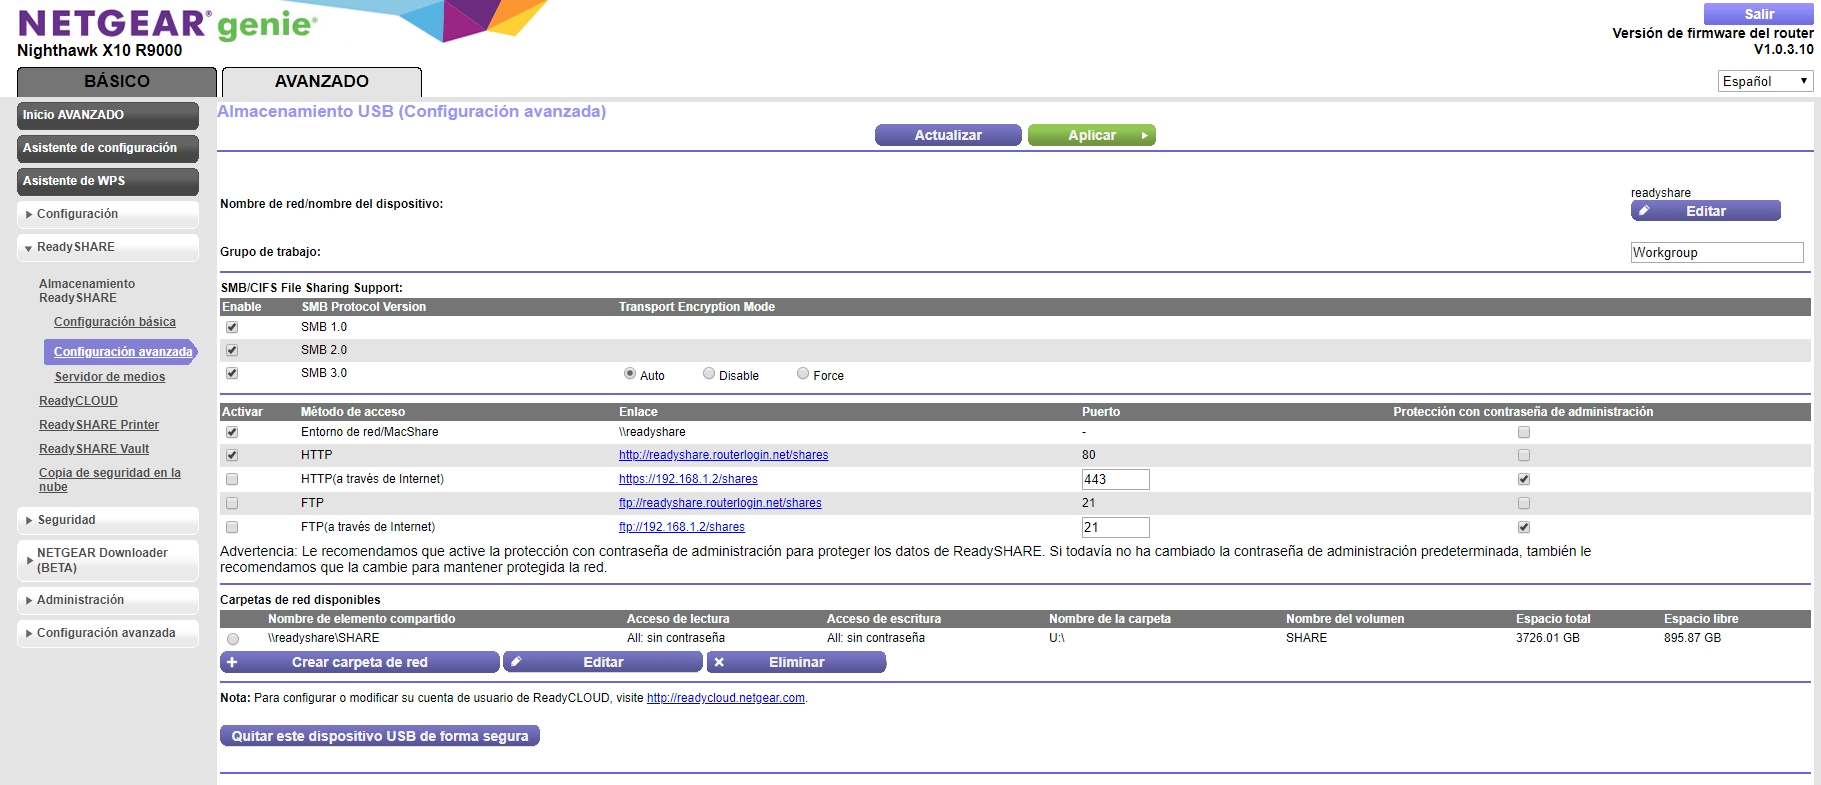Click the Aplicar button

pos(1092,135)
